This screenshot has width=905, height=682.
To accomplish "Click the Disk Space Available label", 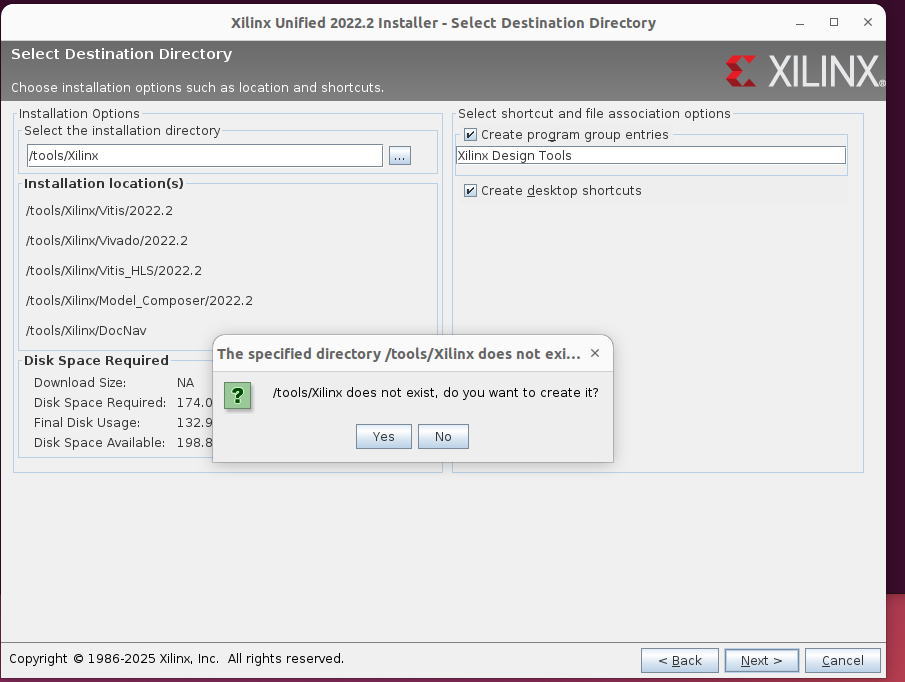I will pos(99,443).
